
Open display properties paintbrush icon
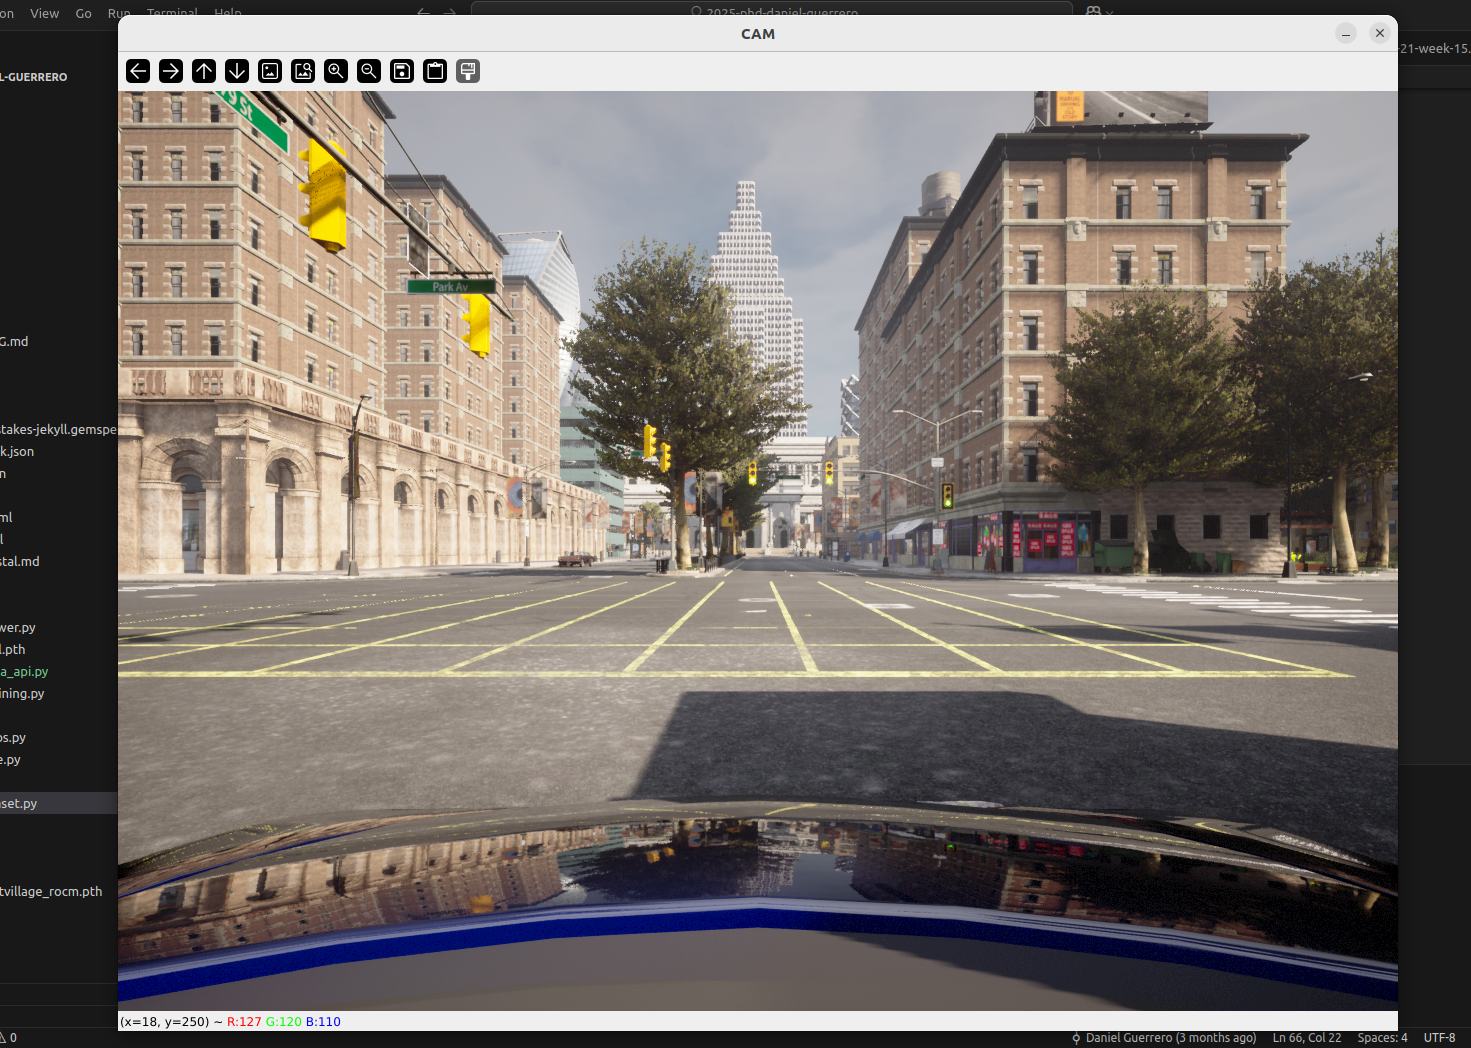pos(468,71)
